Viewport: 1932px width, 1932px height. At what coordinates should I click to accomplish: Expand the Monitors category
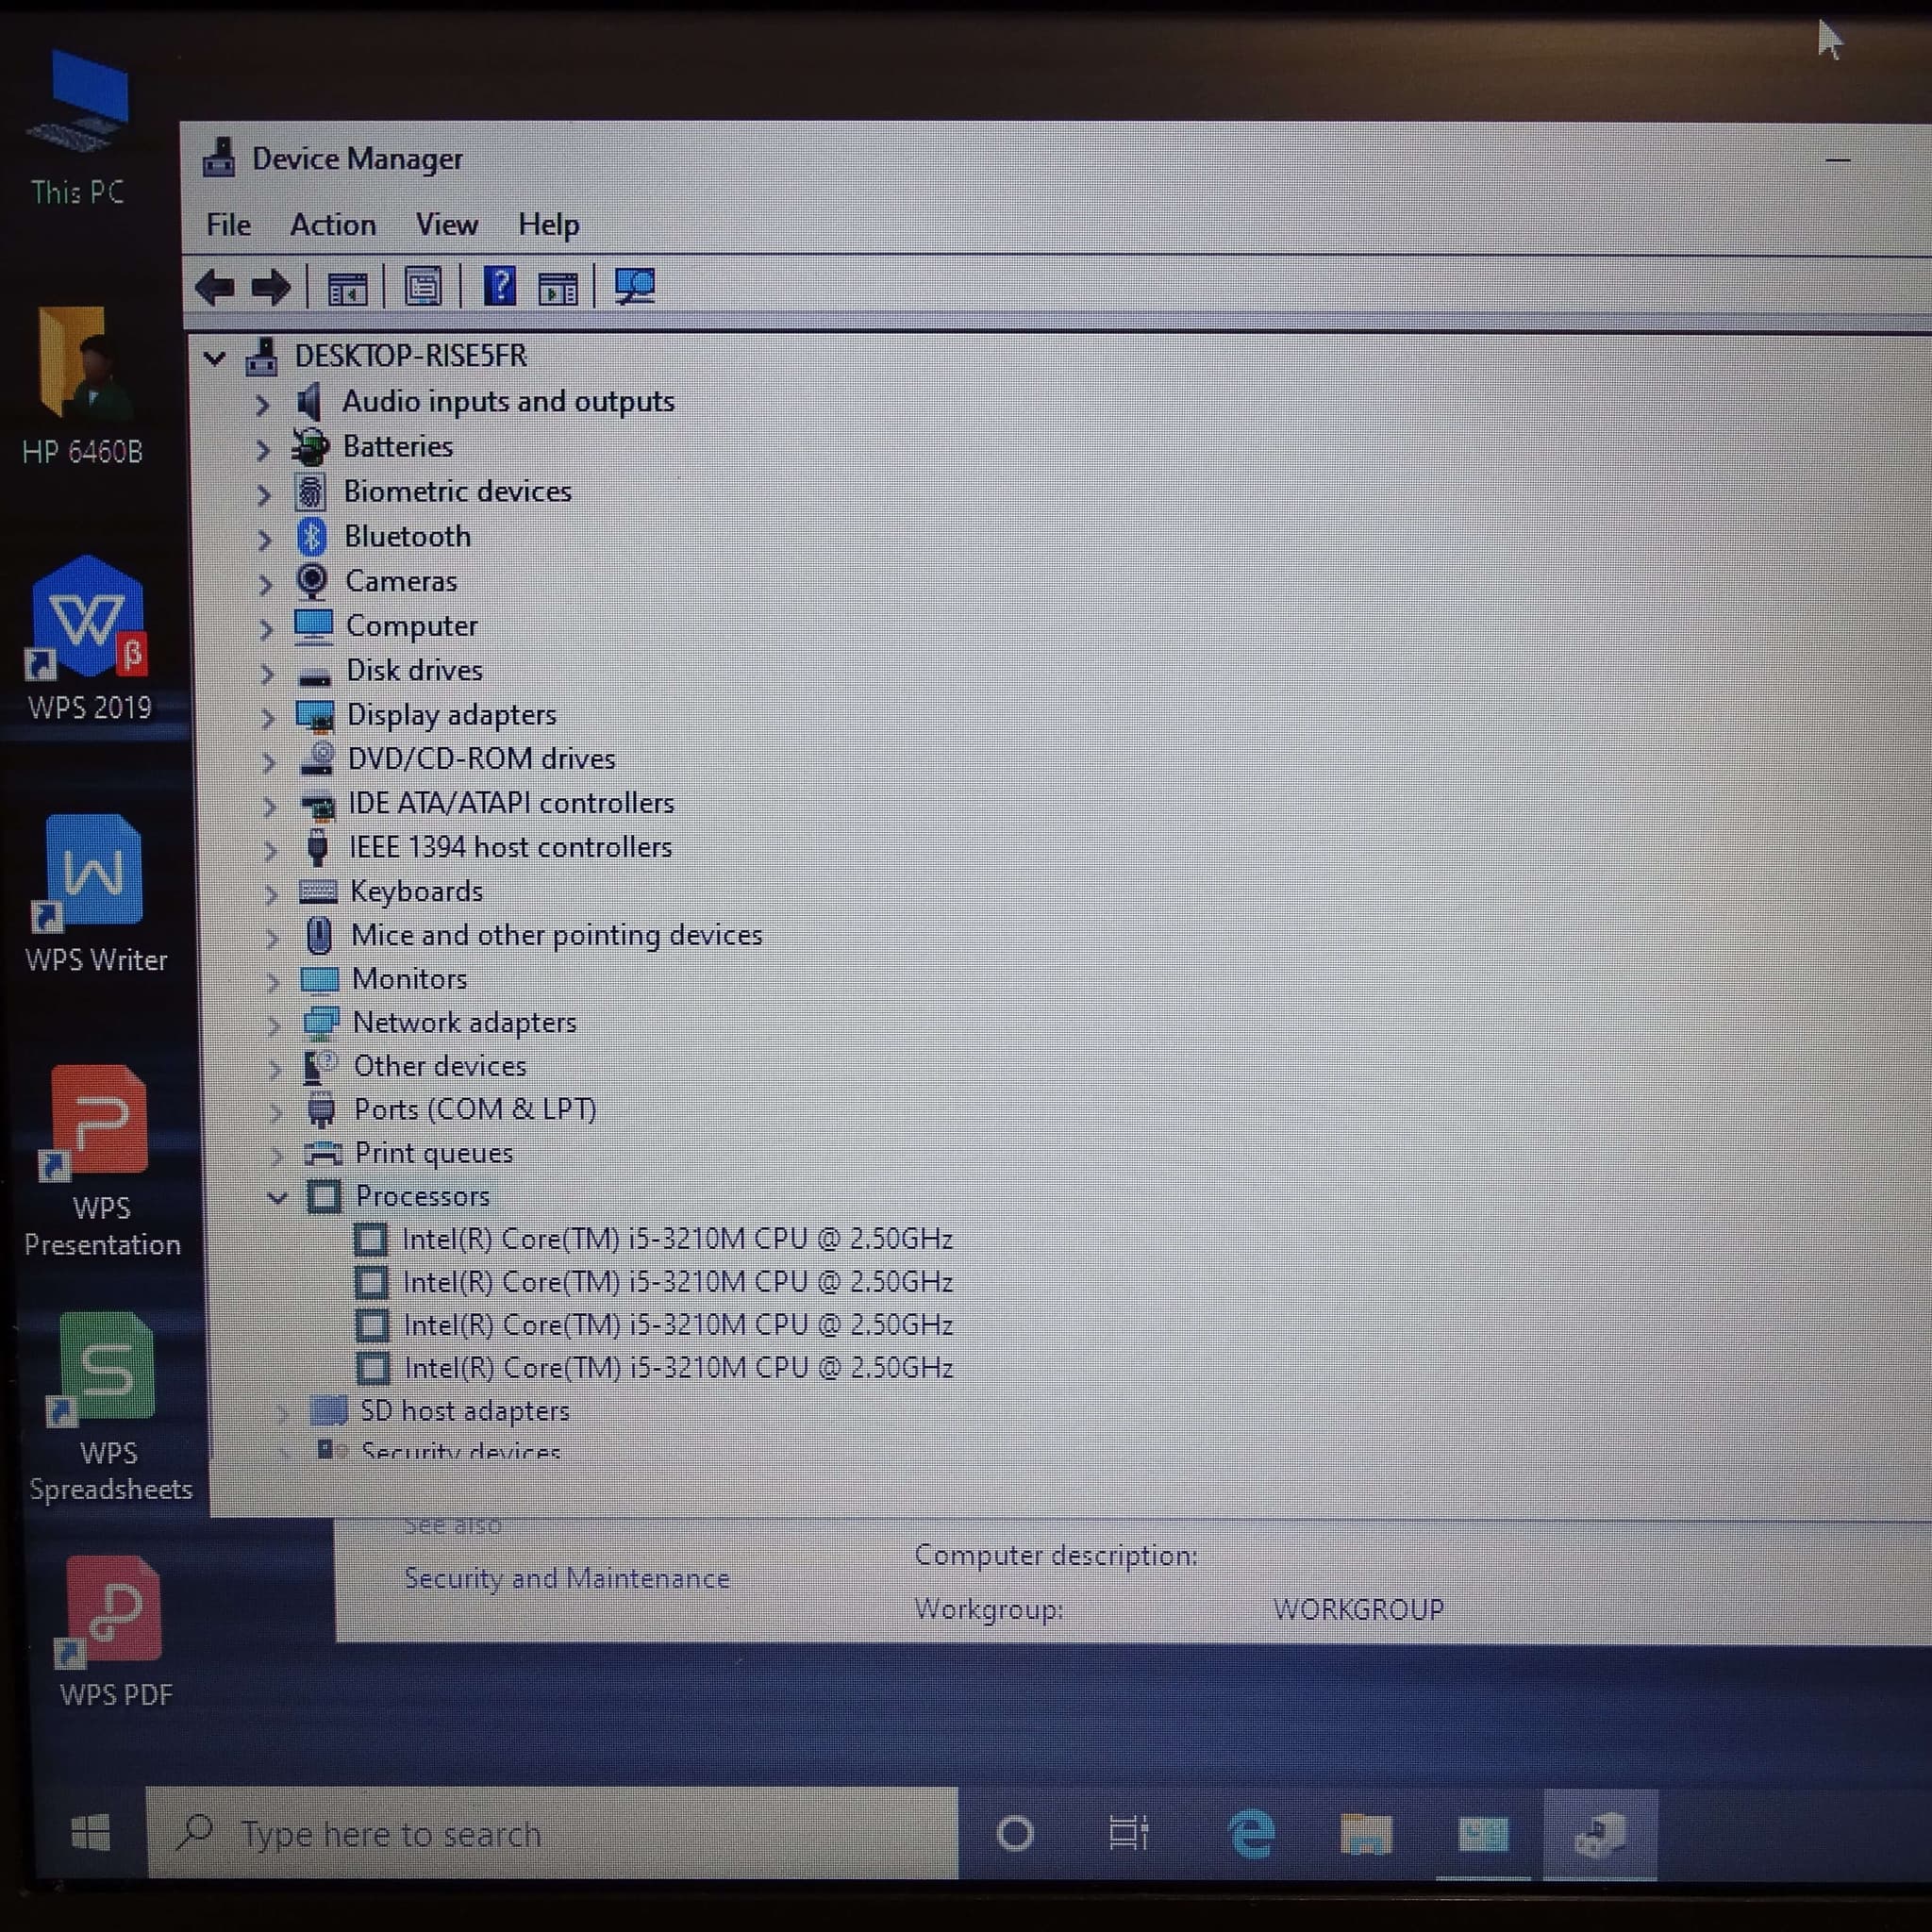[272, 981]
